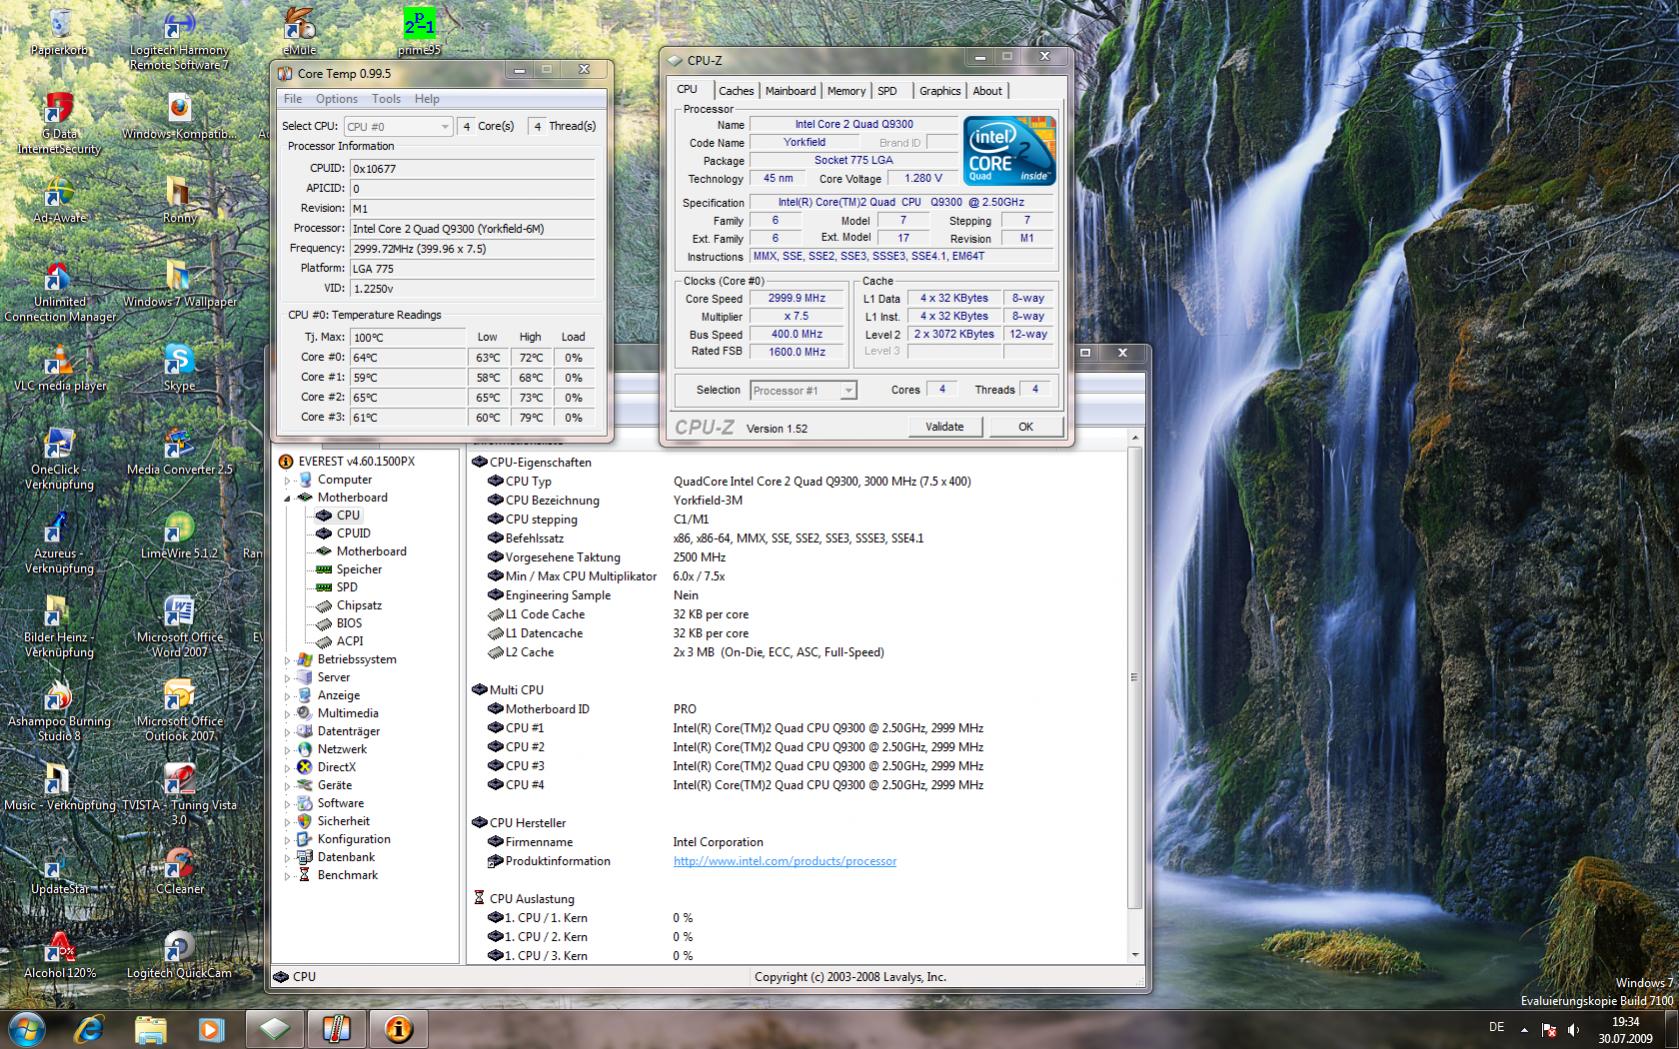Click the Yorkfield-3M value in EVEREST
This screenshot has width=1679, height=1049.
pos(708,500)
